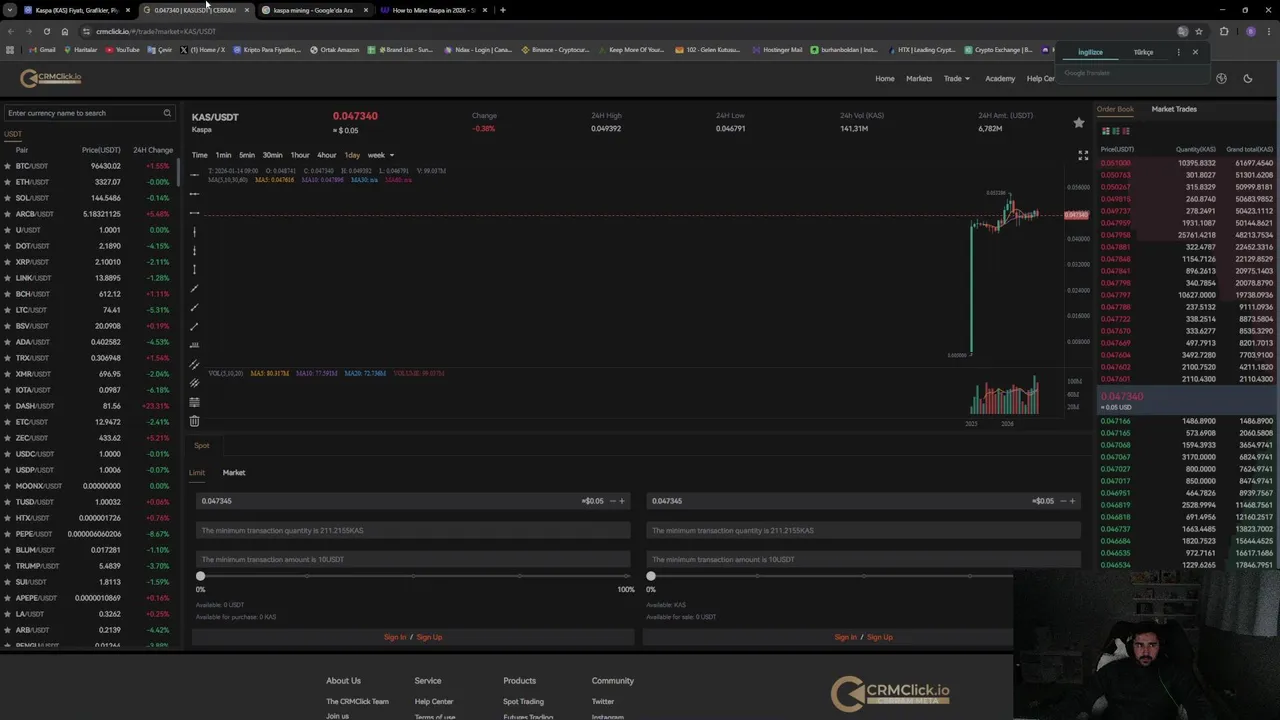This screenshot has height=720, width=1280.
Task: Close the Google Translate popup
Action: pos(1195,52)
